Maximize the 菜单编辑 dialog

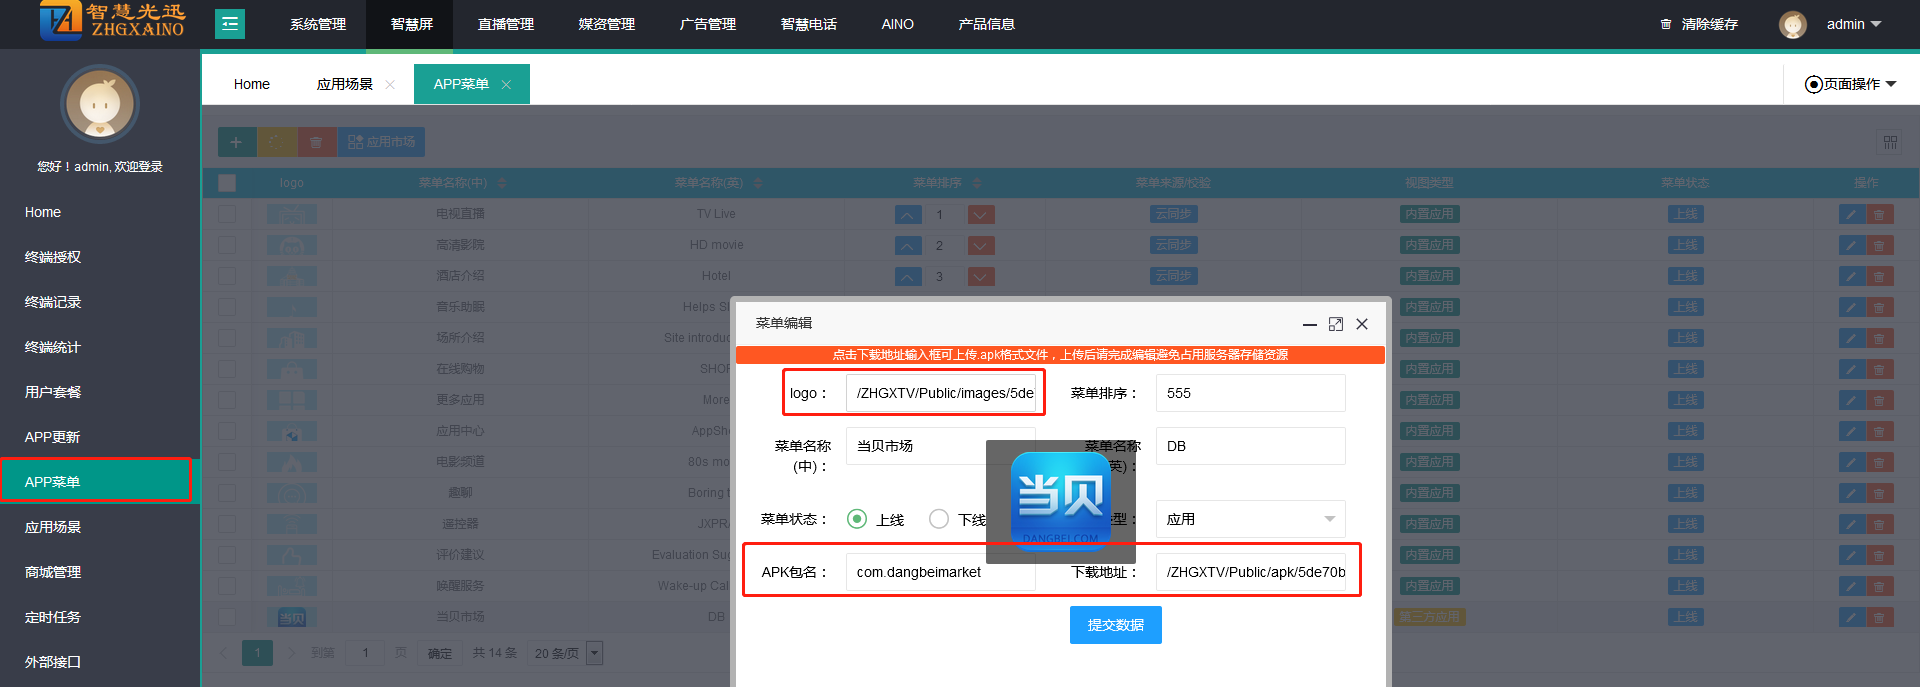[1335, 324]
